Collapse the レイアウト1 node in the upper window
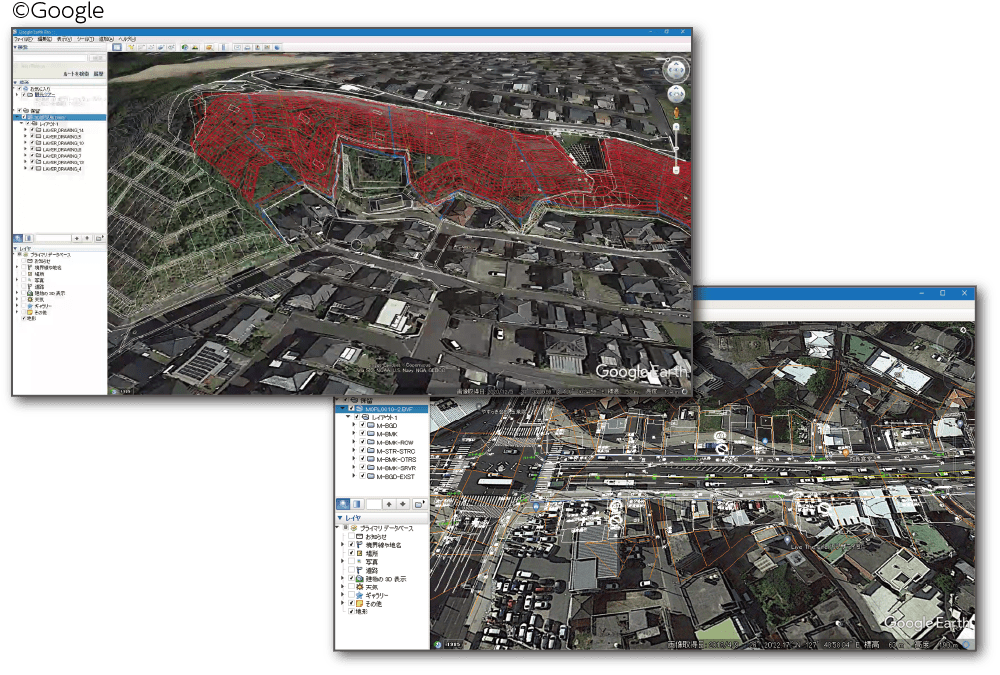The image size is (1000, 675). (x=22, y=124)
